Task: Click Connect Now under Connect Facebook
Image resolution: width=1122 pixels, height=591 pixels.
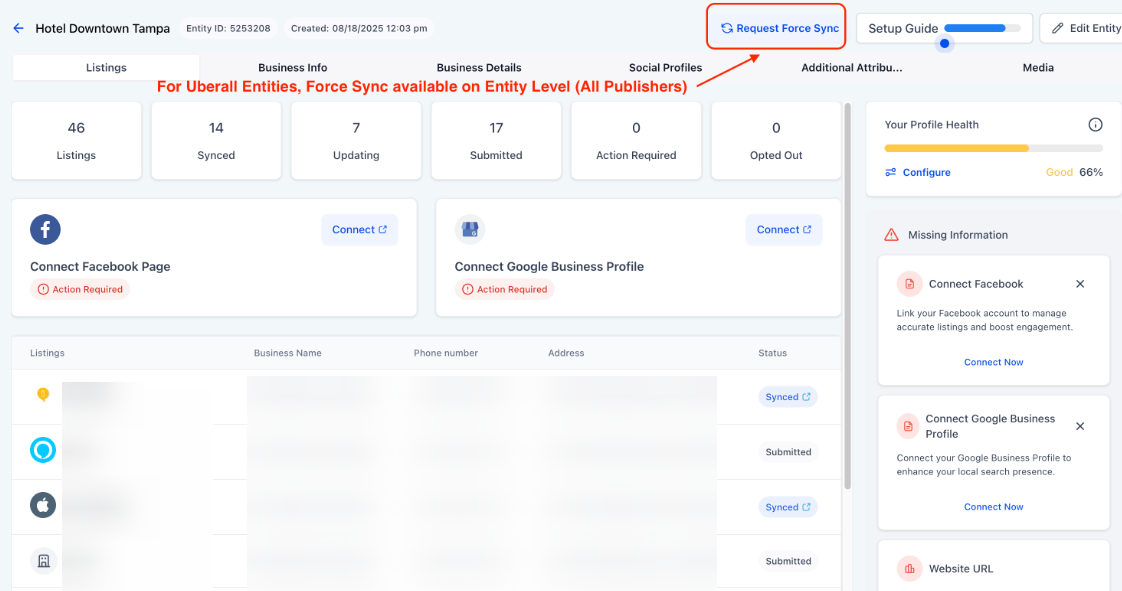Action: coord(993,362)
